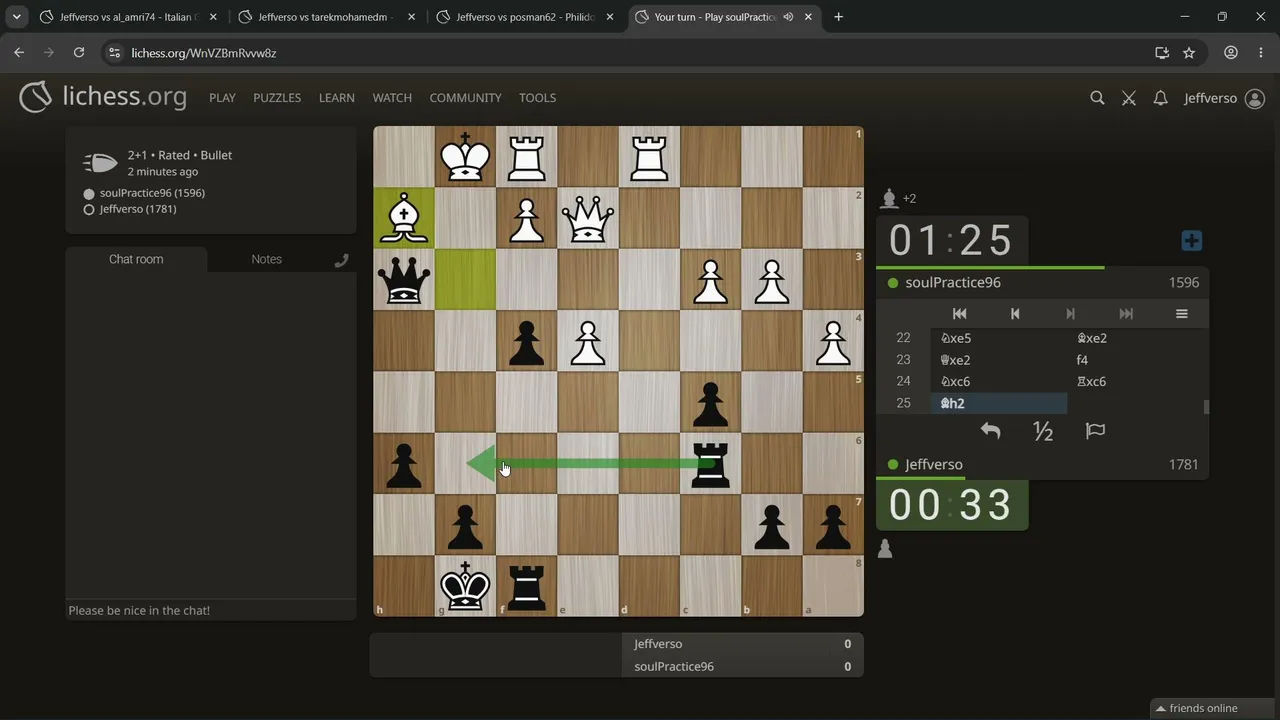Click soulPractice96 name above the move list

[953, 283]
